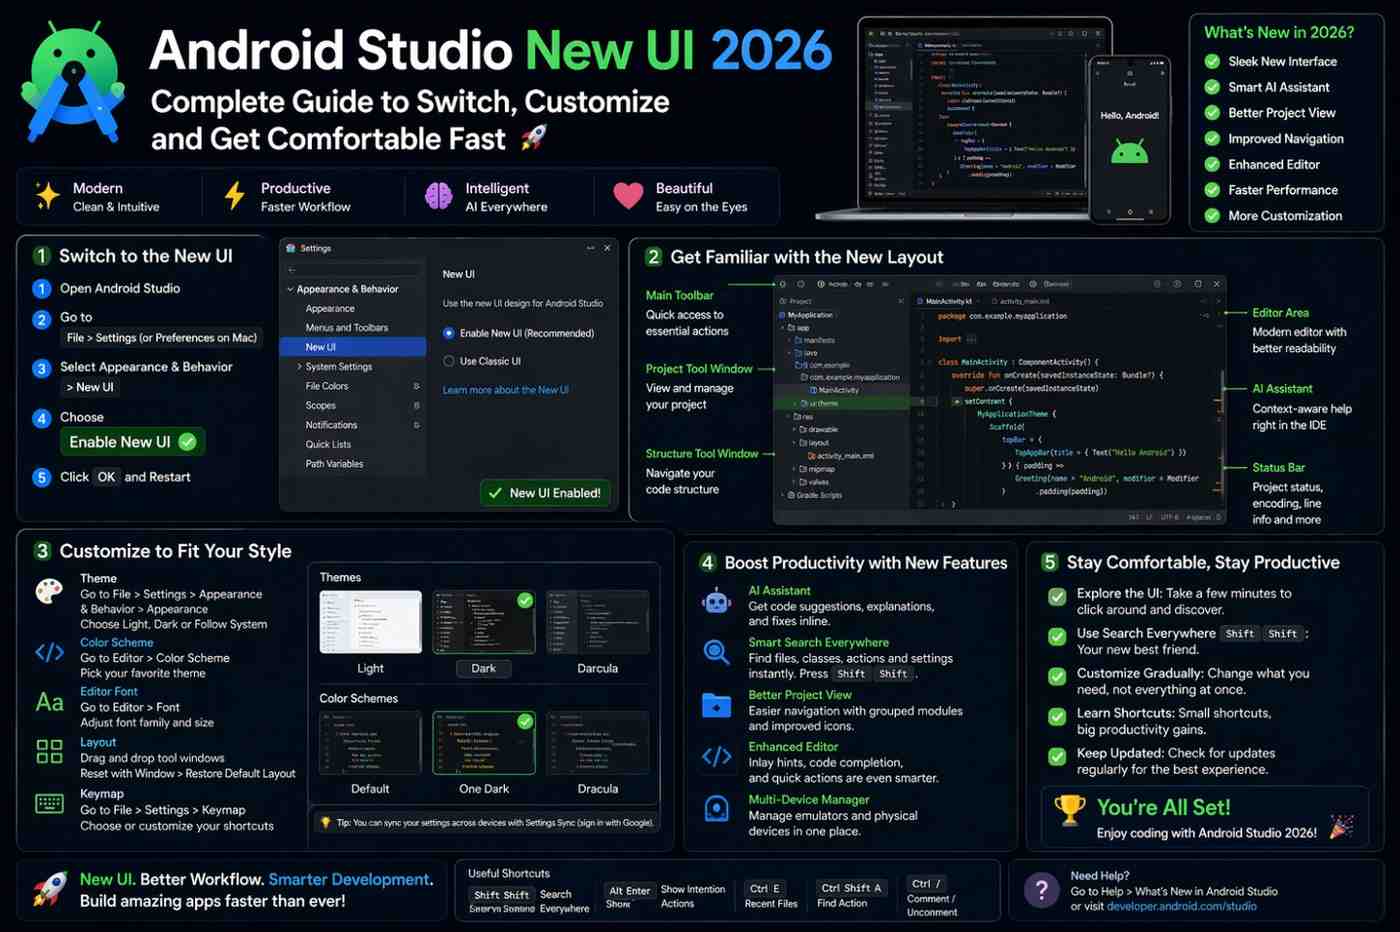Switch to the activity_main.xml editor tab
The height and width of the screenshot is (932, 1400).
tap(1020, 301)
